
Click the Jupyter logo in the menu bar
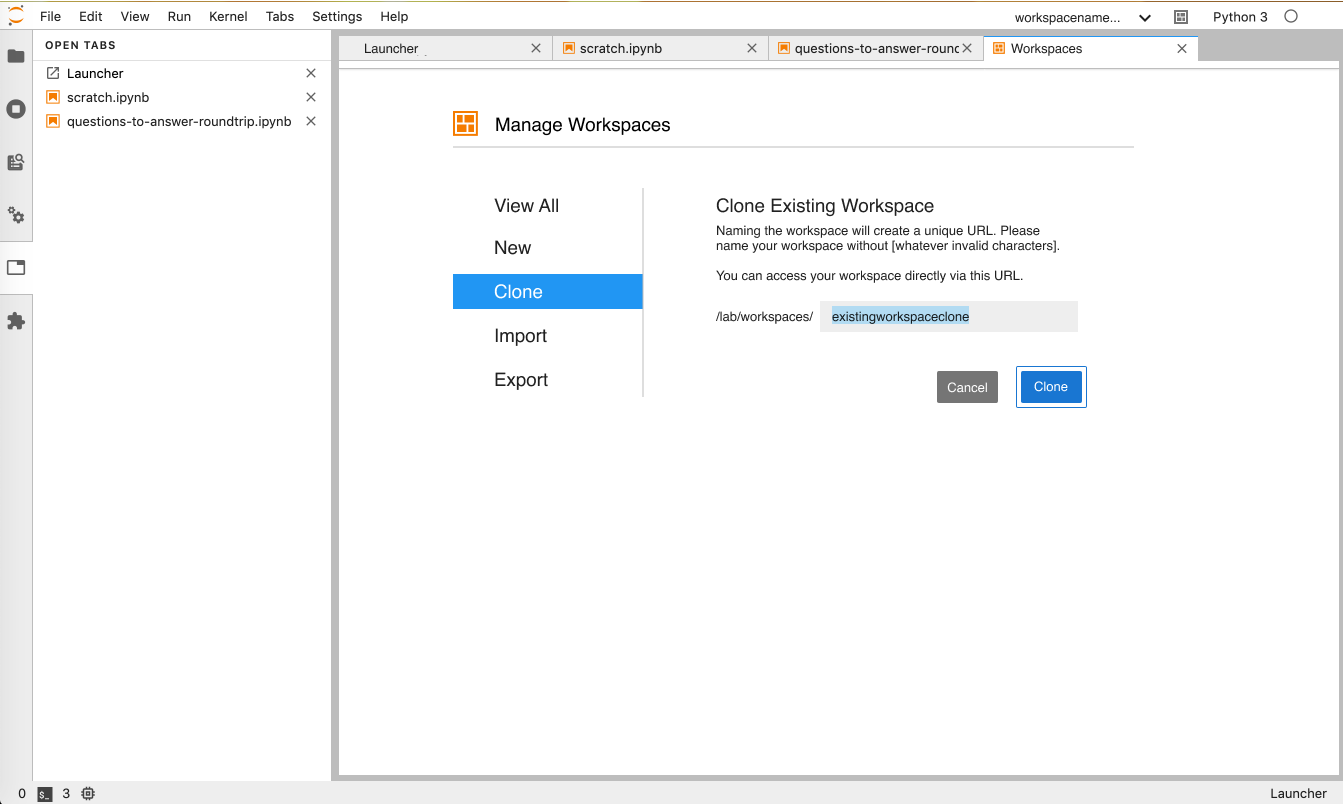[16, 16]
